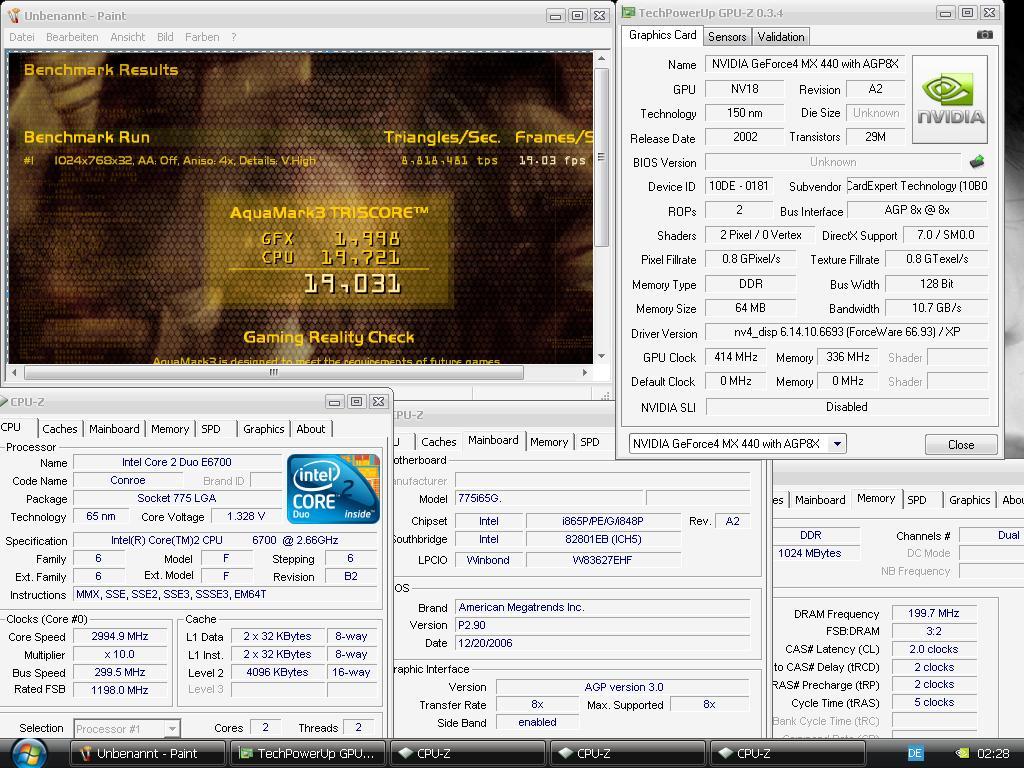Switch to the Validation tab in GPU-Z
Viewport: 1024px width, 768px height.
tap(780, 37)
